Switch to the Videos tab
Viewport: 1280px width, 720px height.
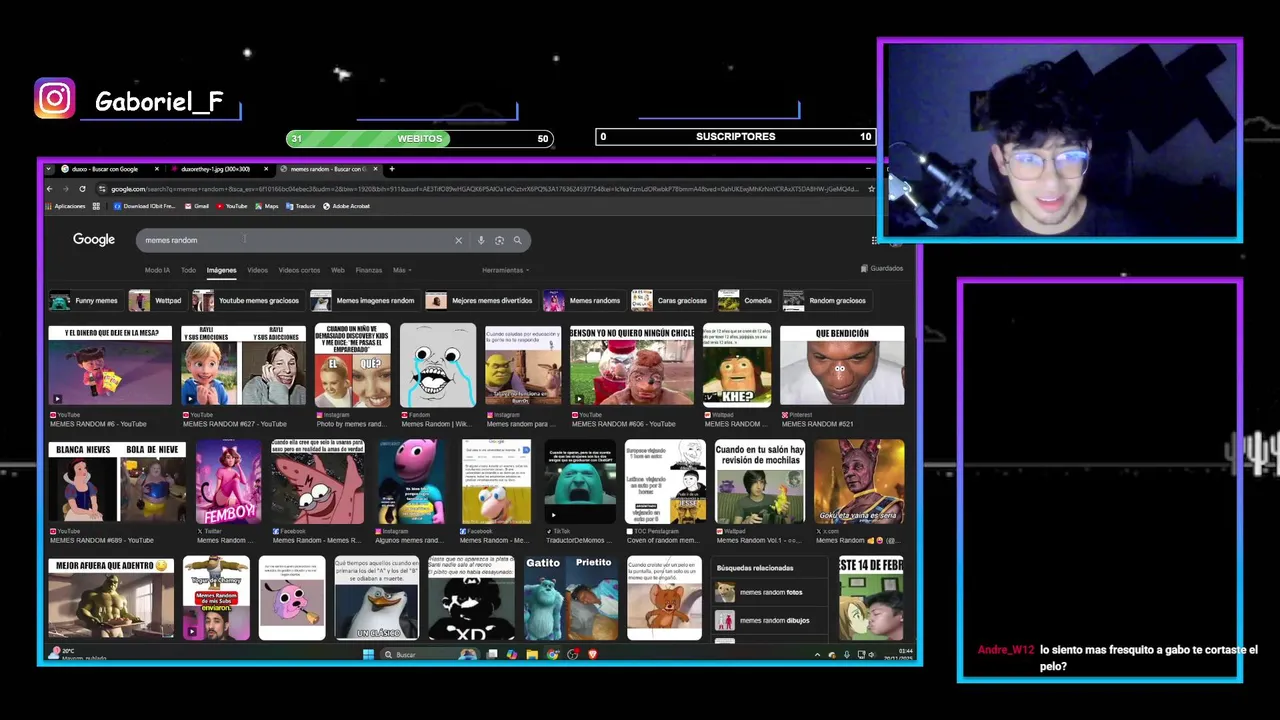point(257,270)
